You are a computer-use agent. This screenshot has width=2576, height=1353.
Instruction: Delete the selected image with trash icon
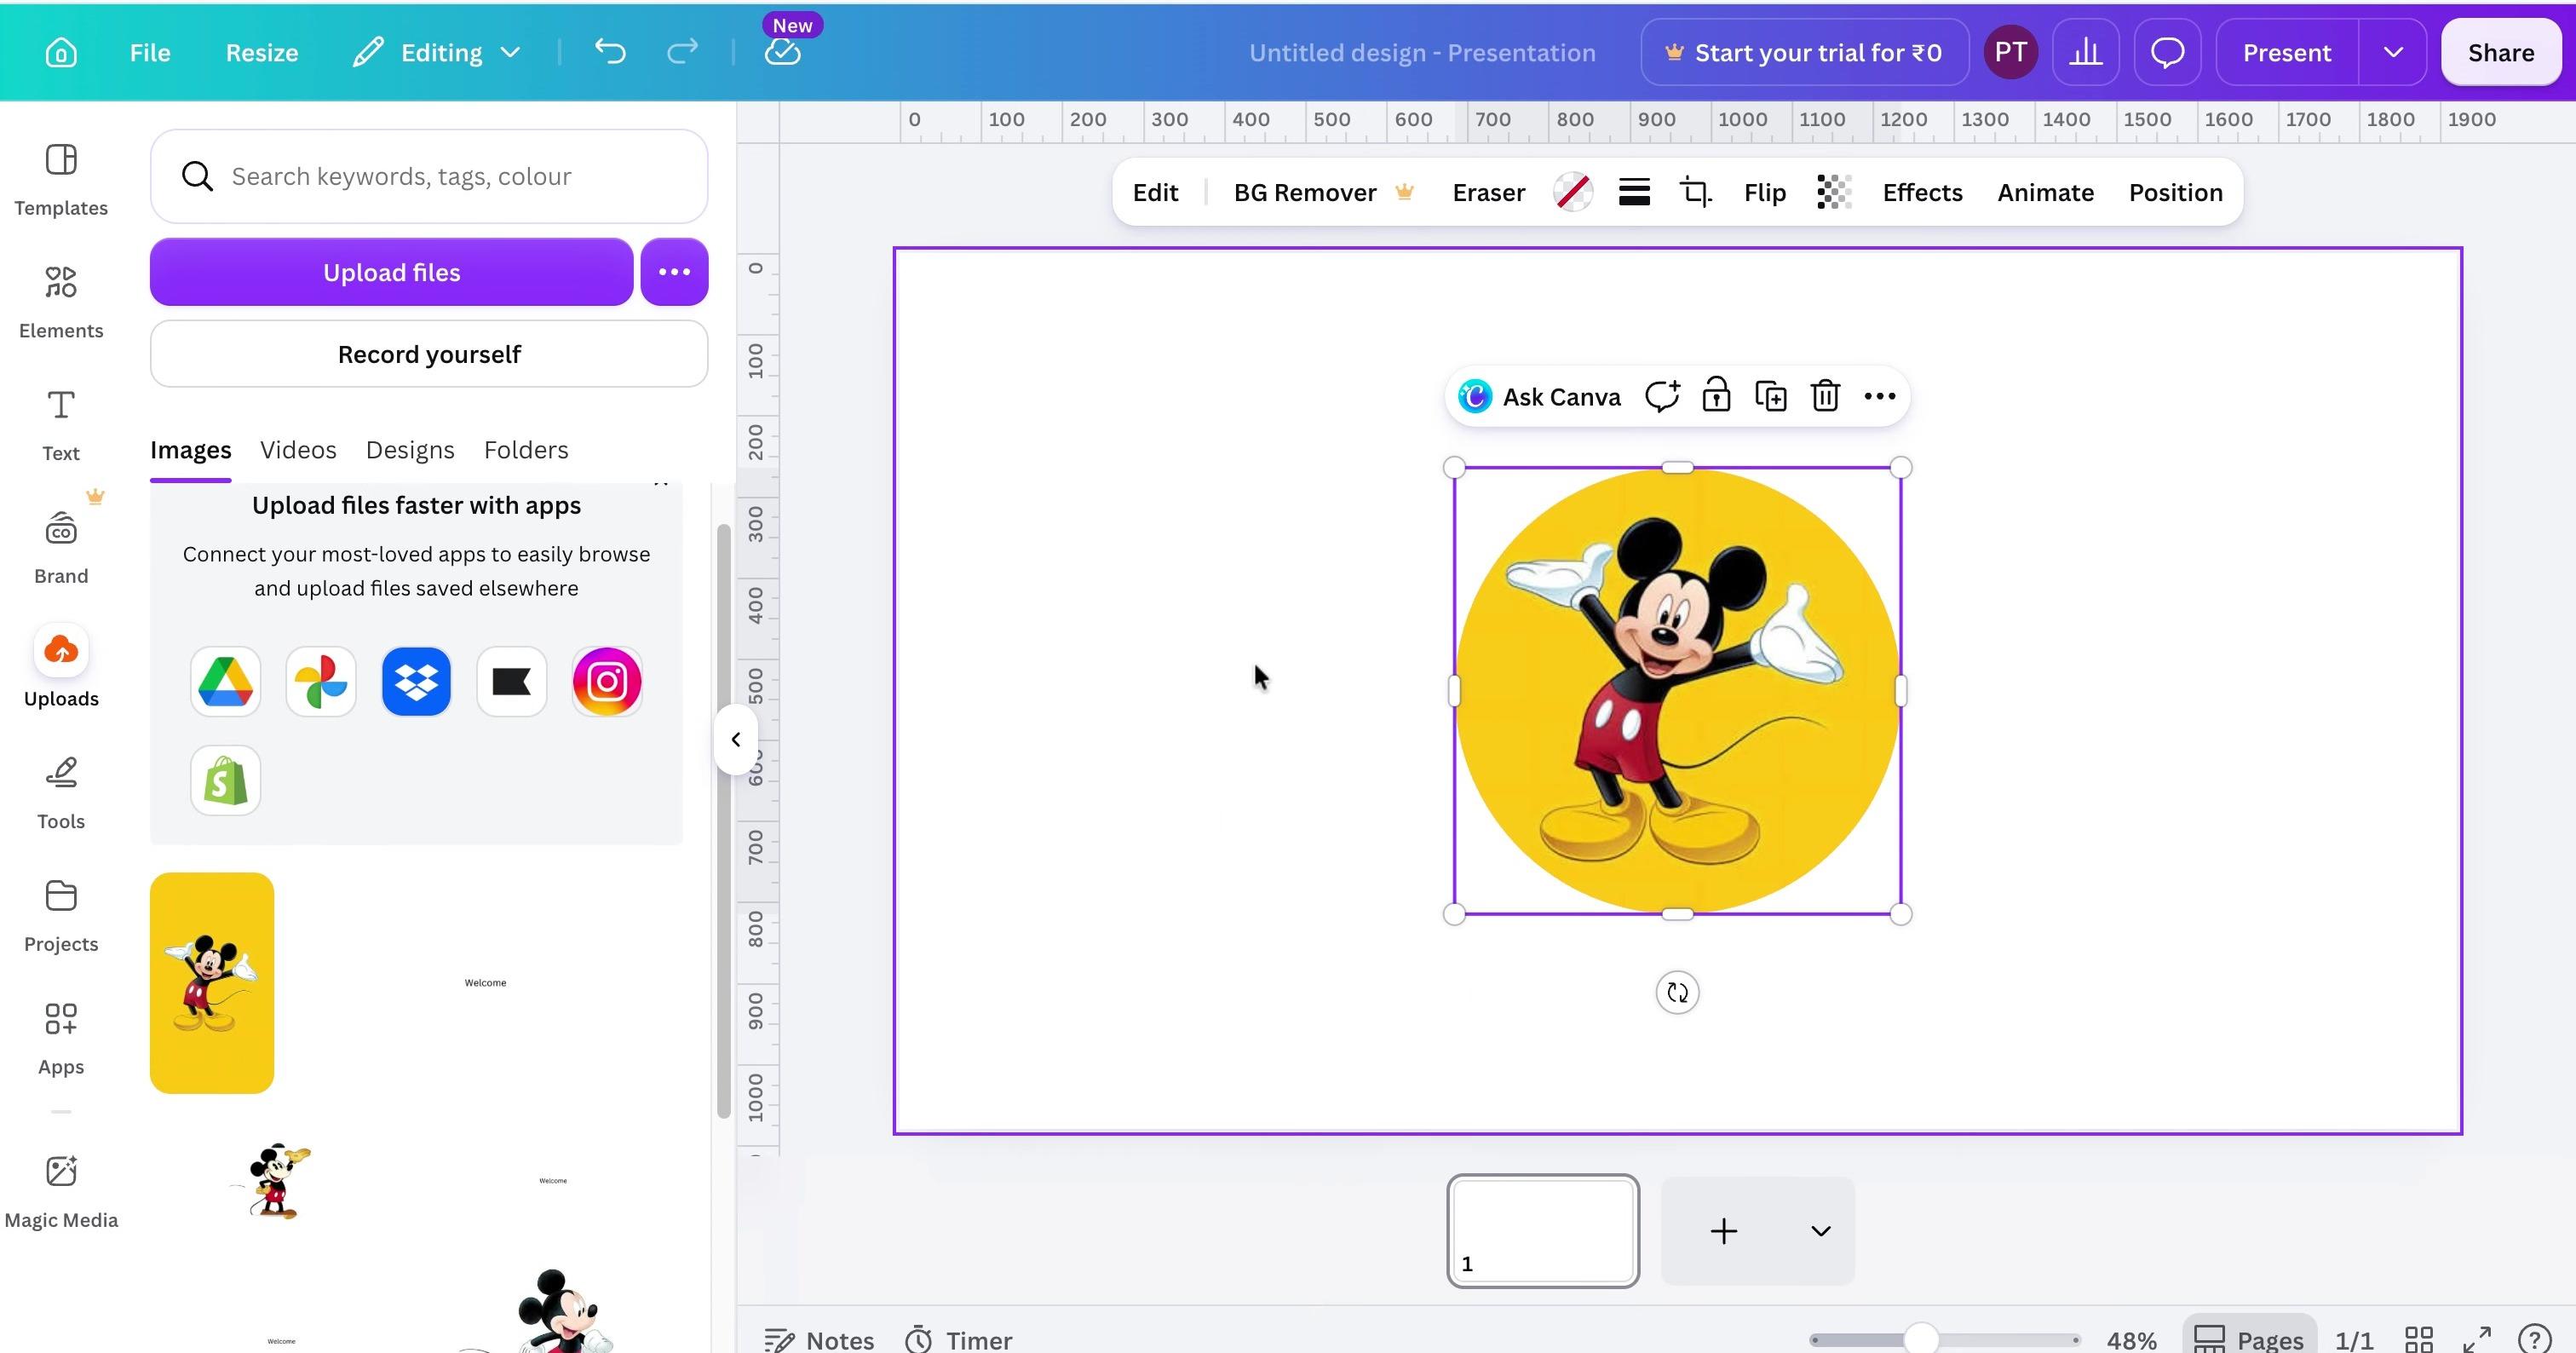[1825, 396]
